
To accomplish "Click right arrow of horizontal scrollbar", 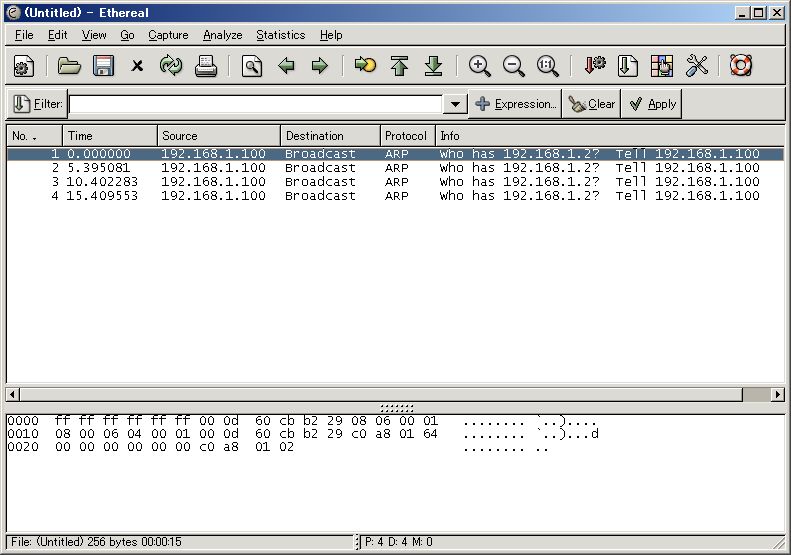I will point(777,394).
